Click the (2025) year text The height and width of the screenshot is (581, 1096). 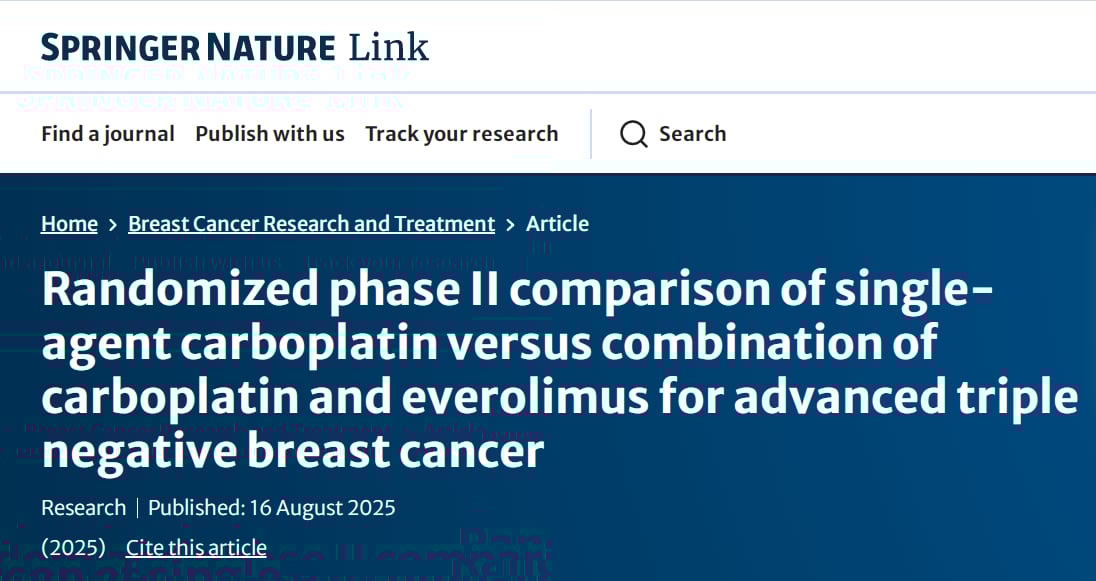[x=73, y=548]
